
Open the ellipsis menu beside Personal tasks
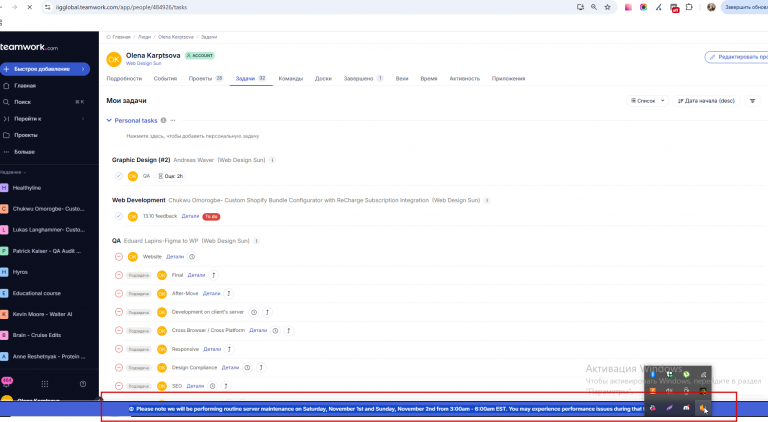pos(173,120)
